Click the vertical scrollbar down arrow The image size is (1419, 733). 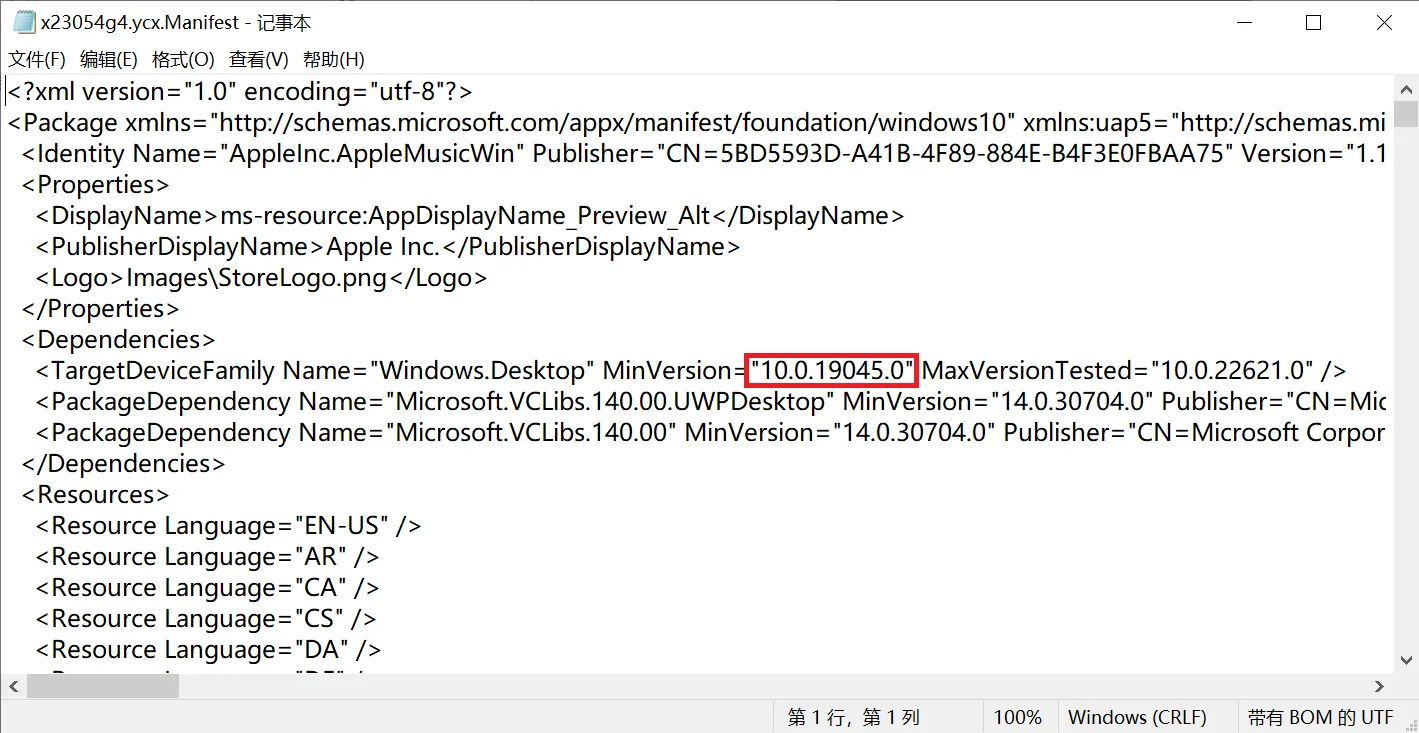pyautogui.click(x=1406, y=660)
